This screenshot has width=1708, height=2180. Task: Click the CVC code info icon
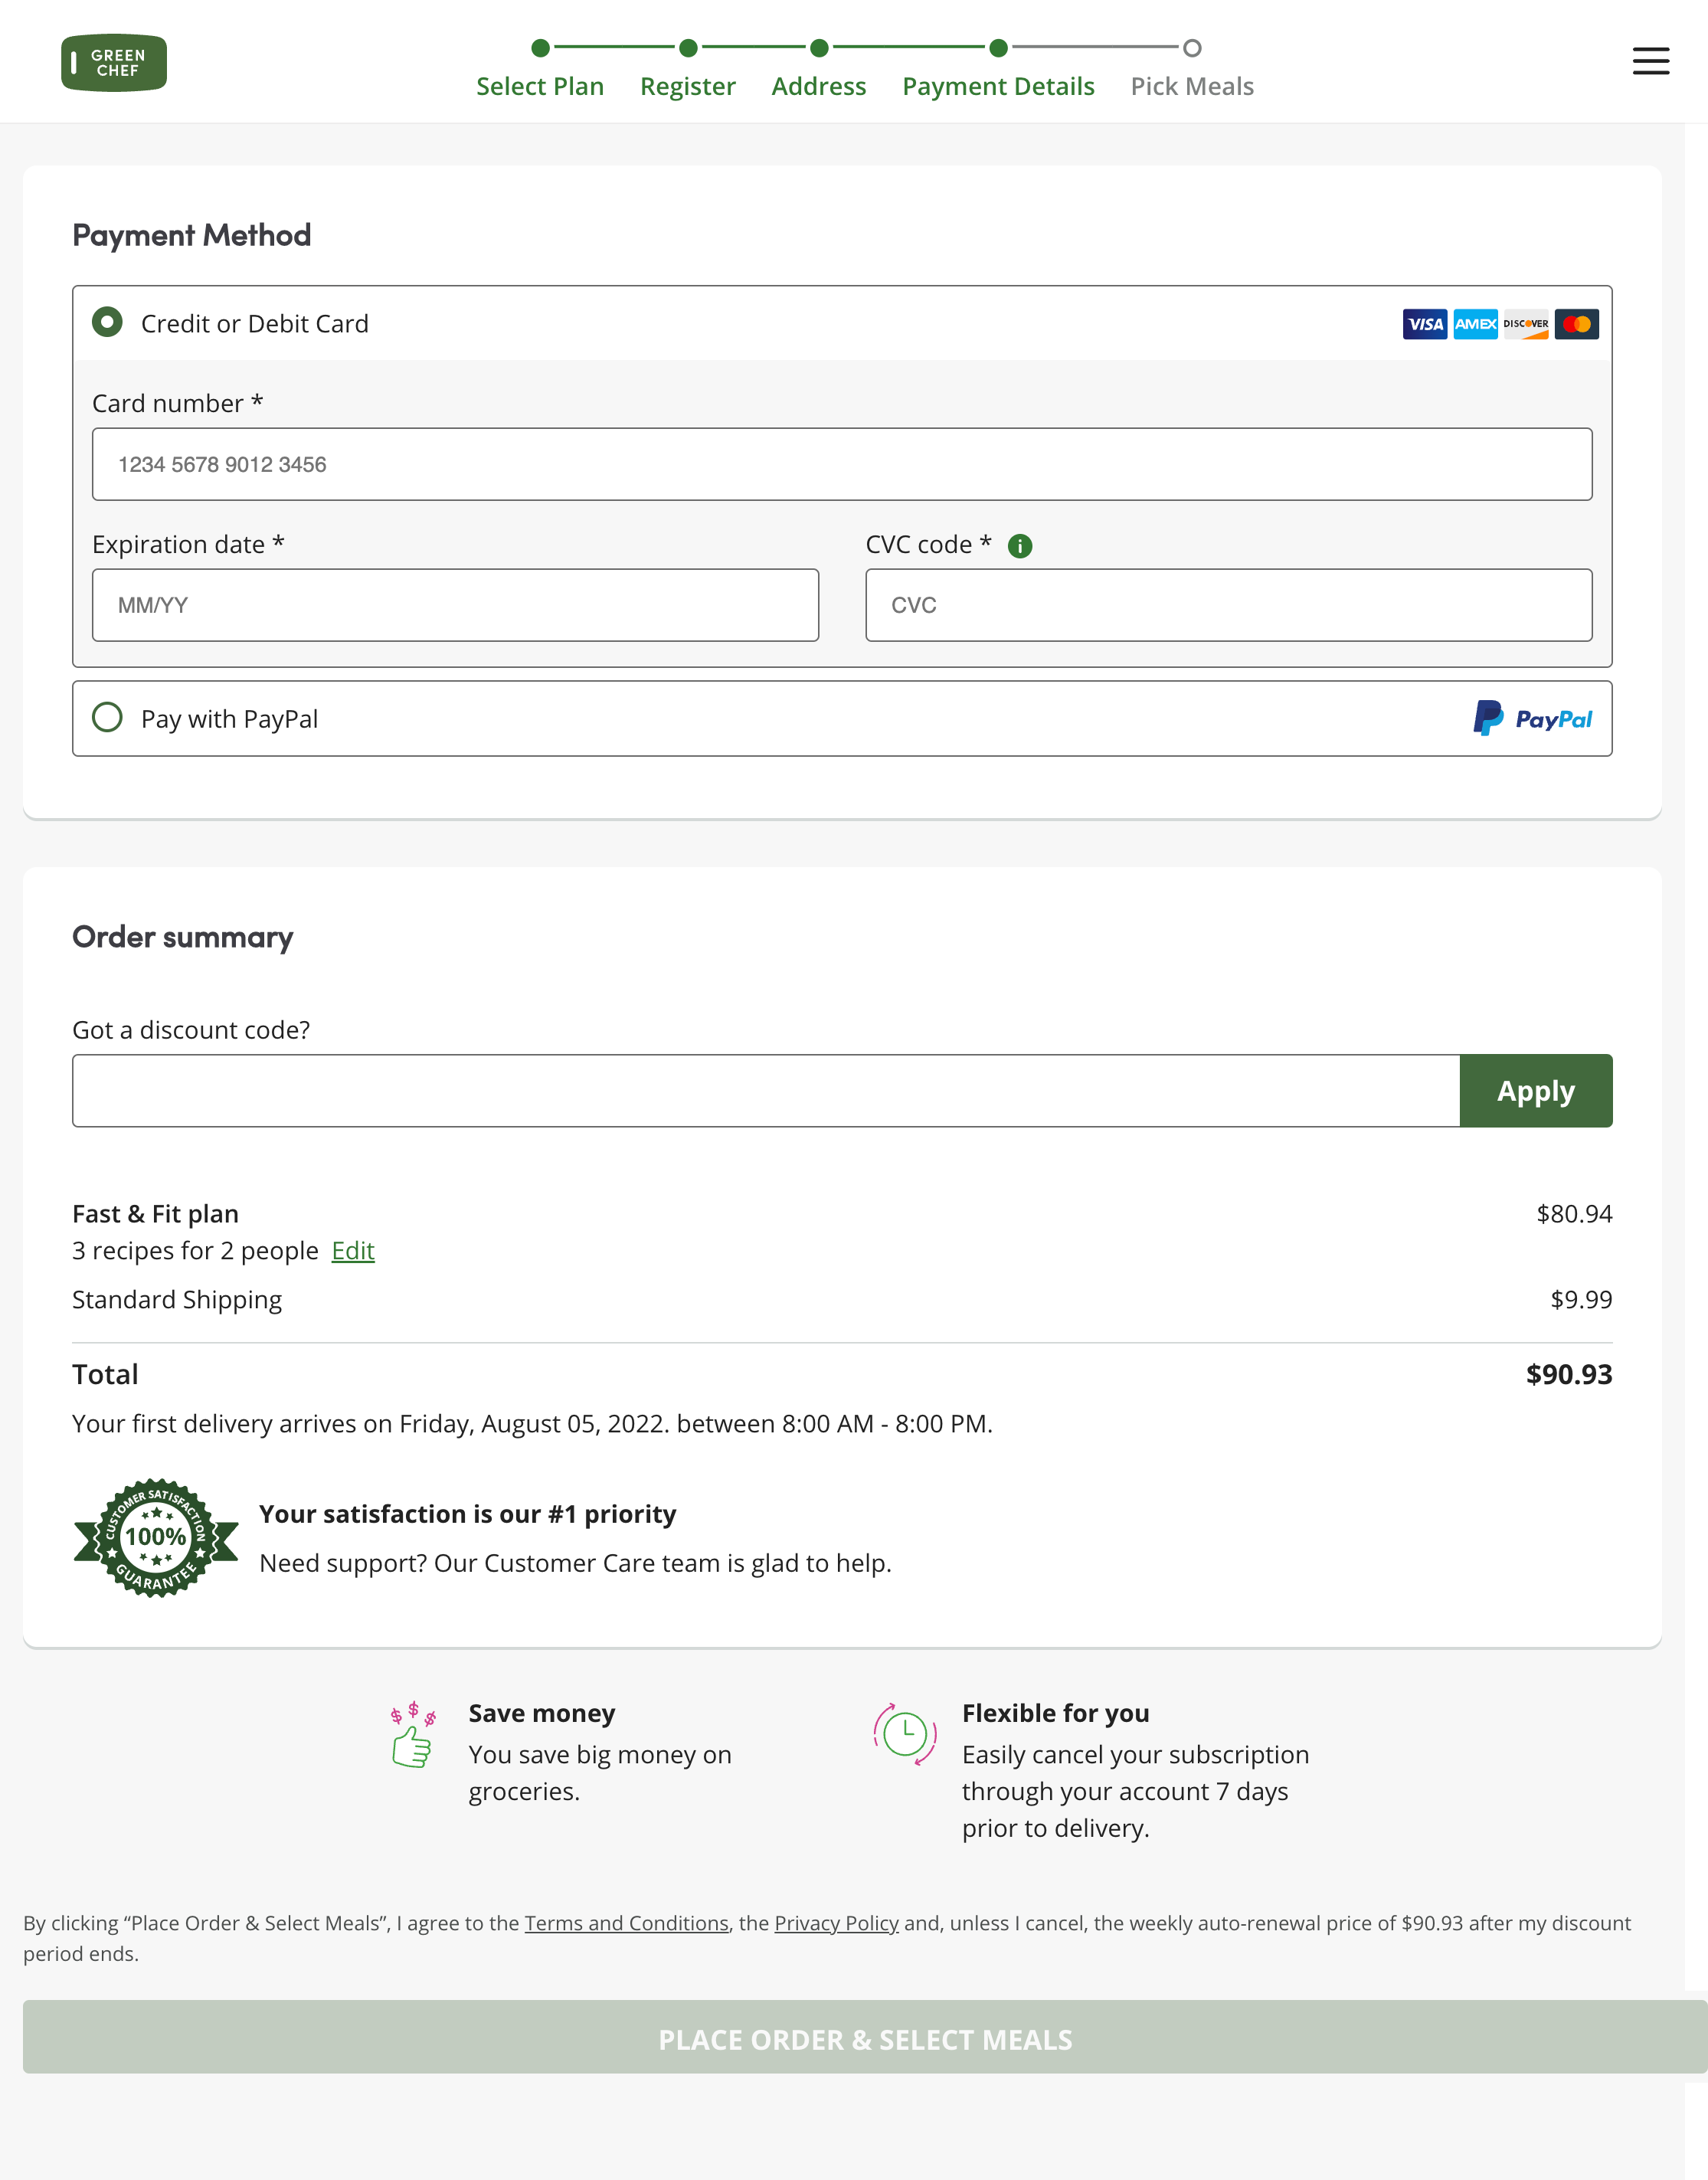tap(1021, 545)
